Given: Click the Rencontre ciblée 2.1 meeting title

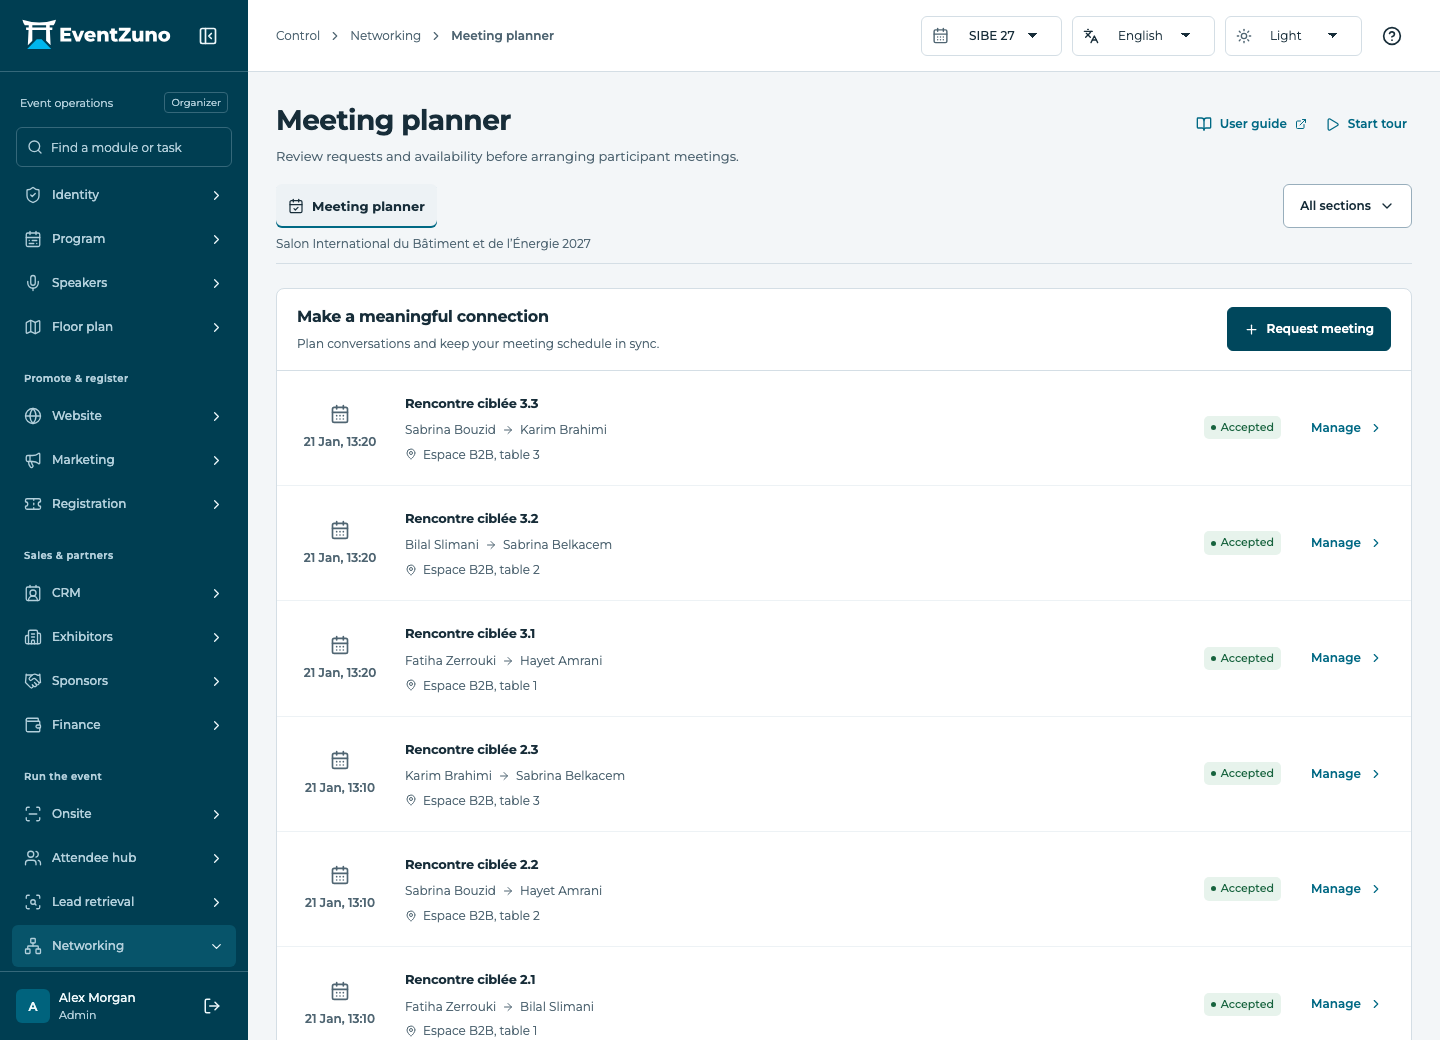Looking at the screenshot, I should pyautogui.click(x=470, y=980).
